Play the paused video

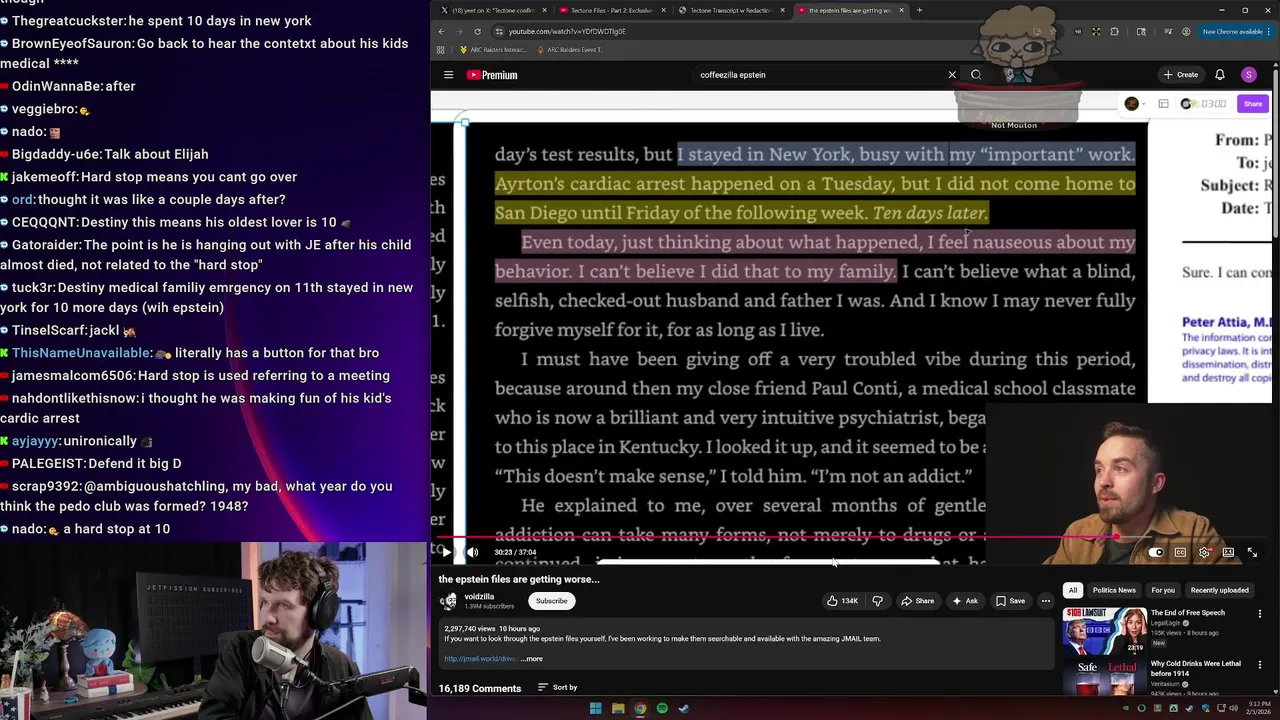tap(446, 552)
